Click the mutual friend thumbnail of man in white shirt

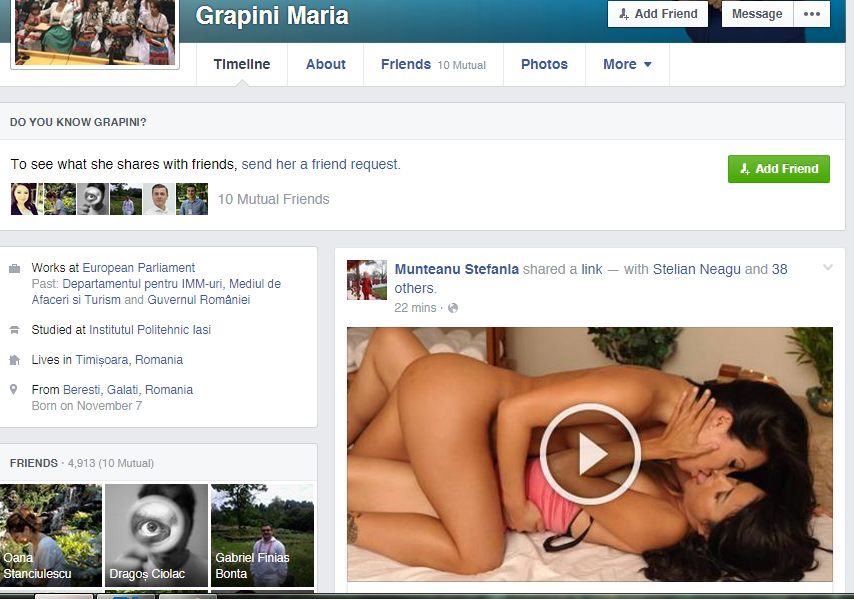coord(158,199)
